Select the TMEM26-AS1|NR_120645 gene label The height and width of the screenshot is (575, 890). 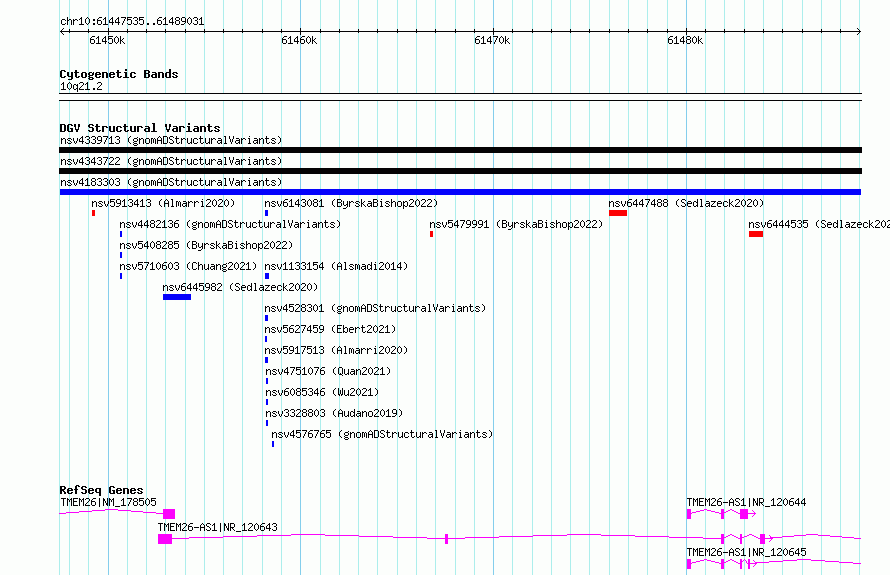tap(746, 552)
